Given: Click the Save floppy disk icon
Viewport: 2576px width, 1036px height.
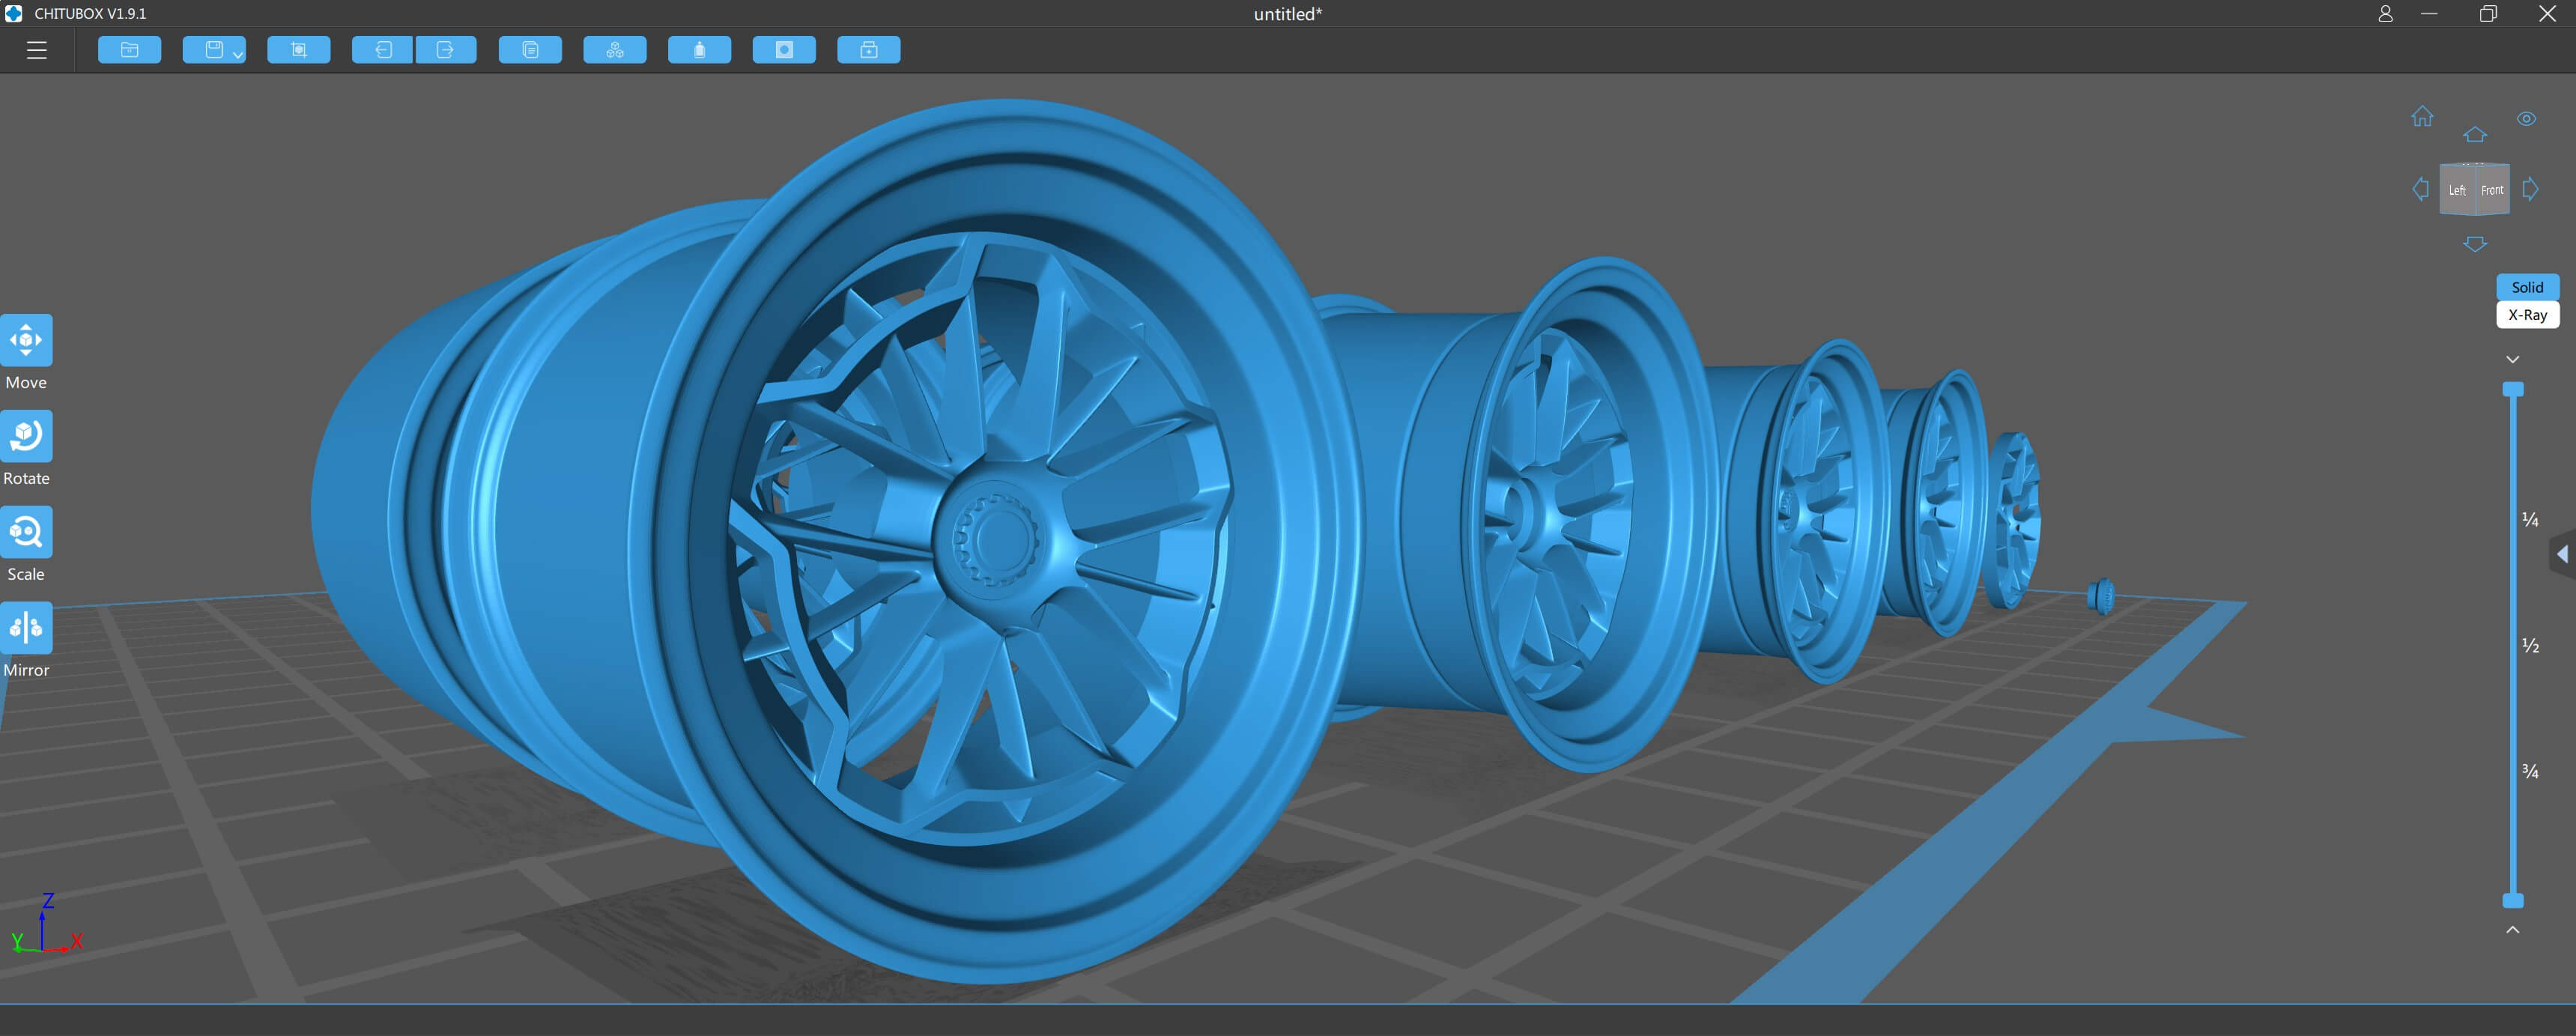Looking at the screenshot, I should pyautogui.click(x=213, y=50).
